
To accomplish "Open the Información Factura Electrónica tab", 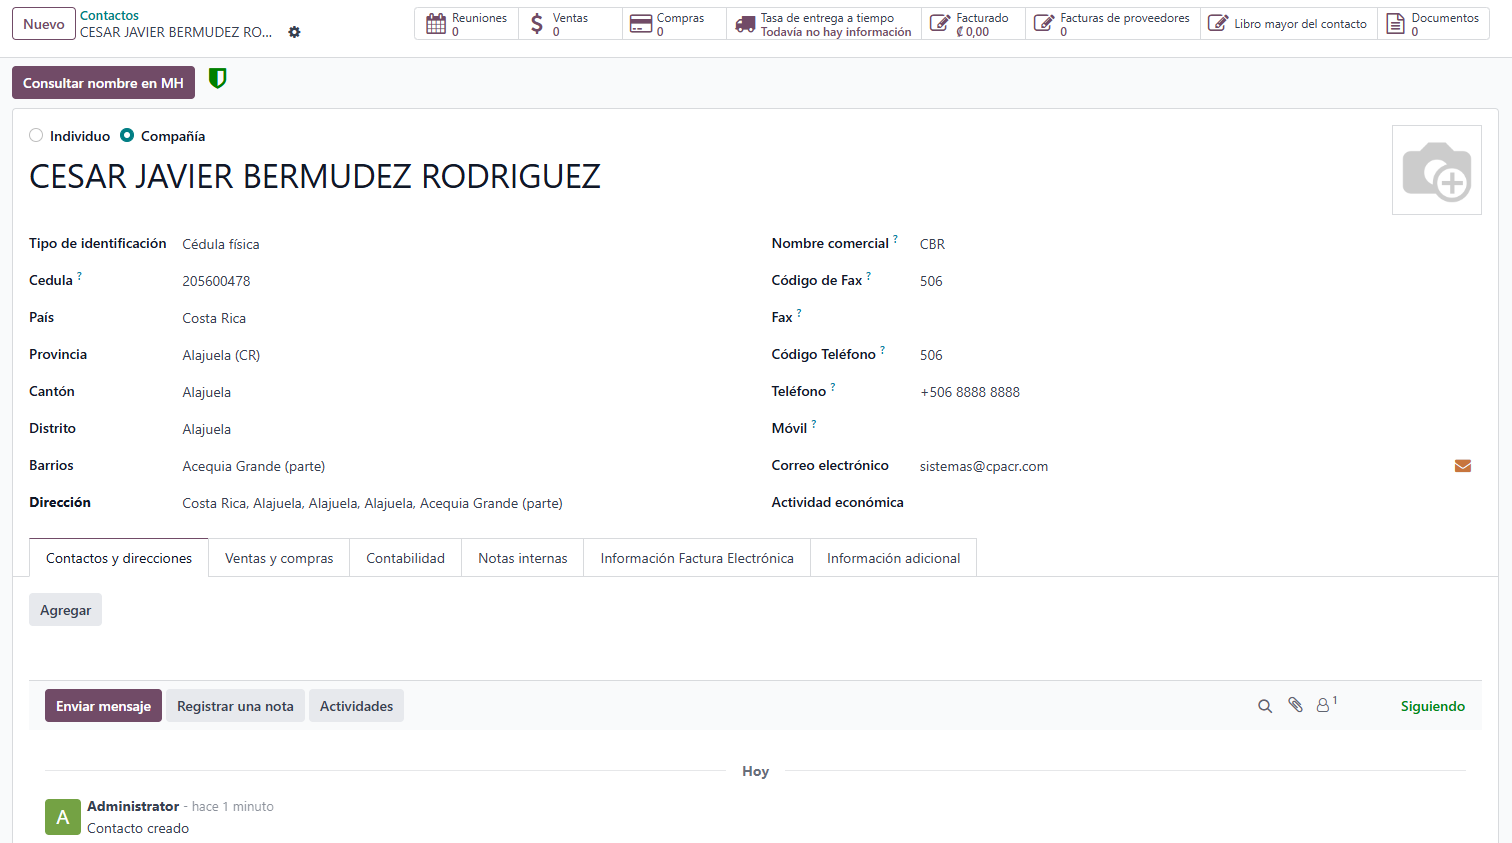I will tap(697, 558).
